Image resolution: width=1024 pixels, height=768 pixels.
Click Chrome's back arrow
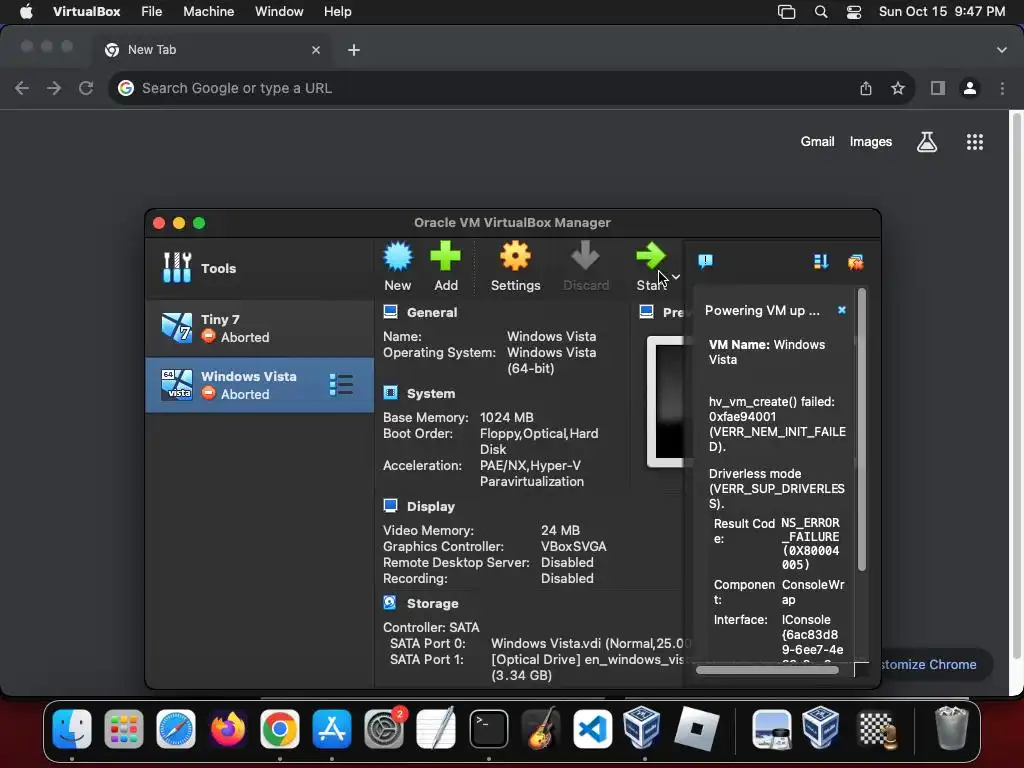tap(22, 88)
